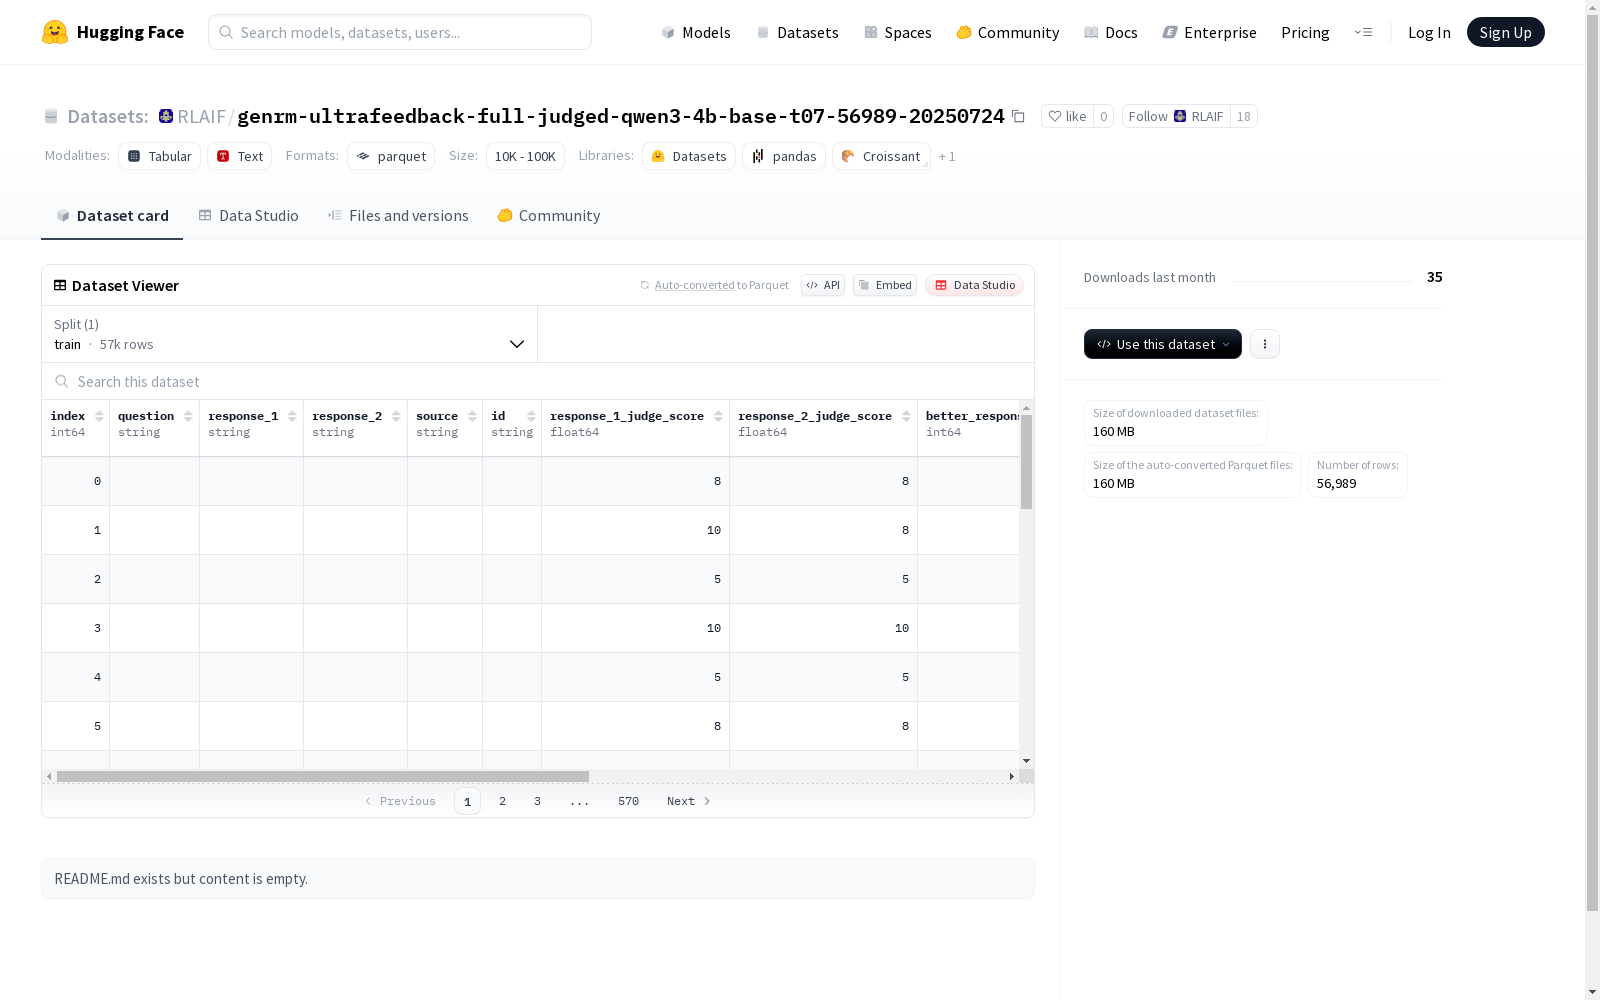Filter by Tabular modality tag
This screenshot has width=1600, height=1000.
click(x=160, y=156)
